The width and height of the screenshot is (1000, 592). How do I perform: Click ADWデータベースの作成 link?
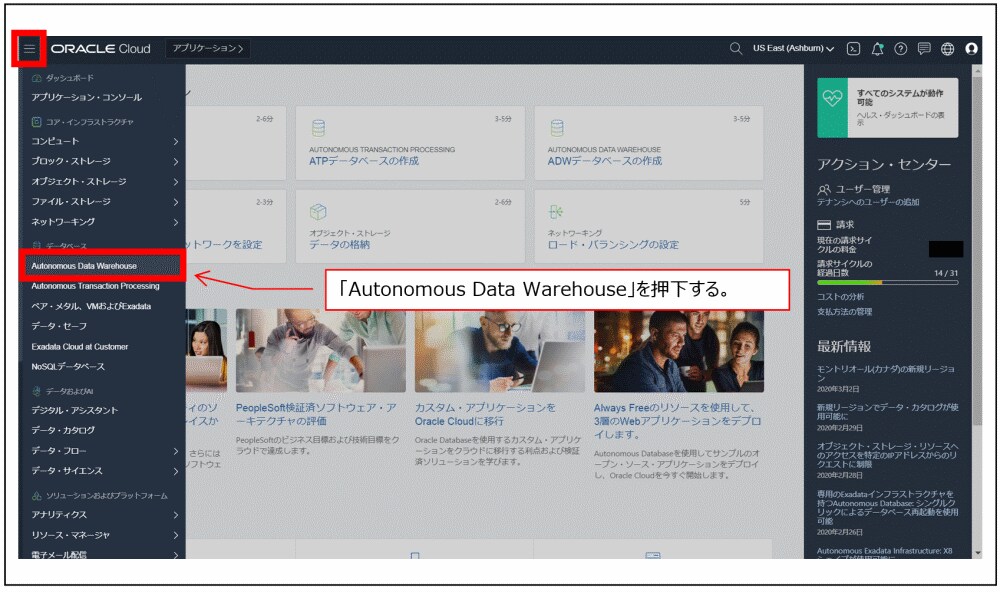point(604,161)
